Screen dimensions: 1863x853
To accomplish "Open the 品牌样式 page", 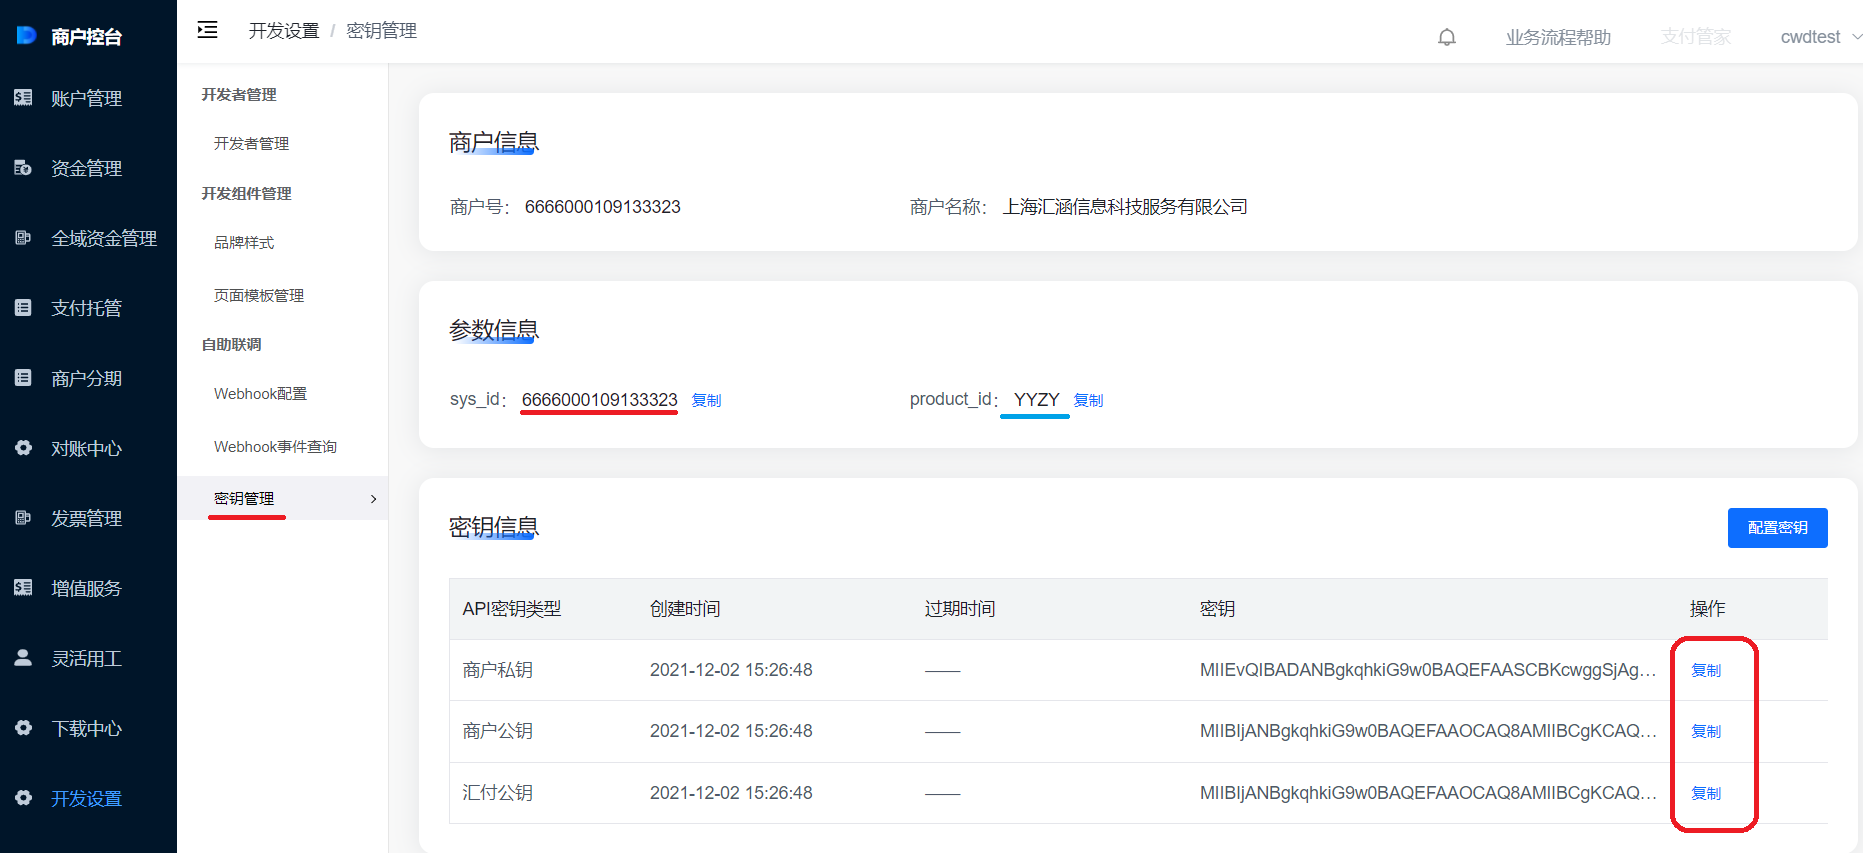I will [244, 243].
